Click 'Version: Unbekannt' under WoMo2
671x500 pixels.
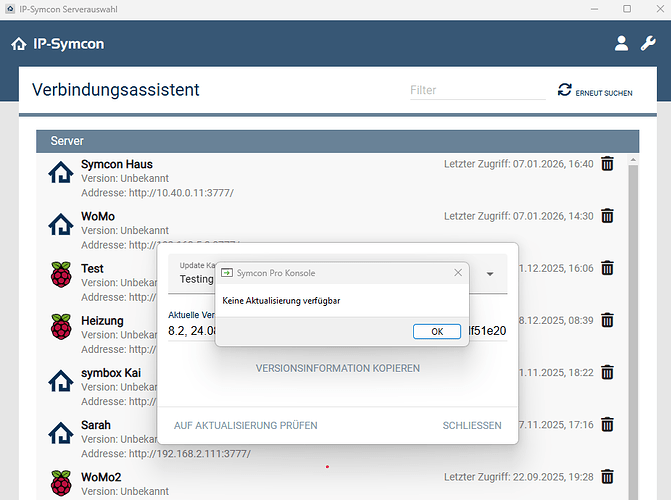(125, 491)
